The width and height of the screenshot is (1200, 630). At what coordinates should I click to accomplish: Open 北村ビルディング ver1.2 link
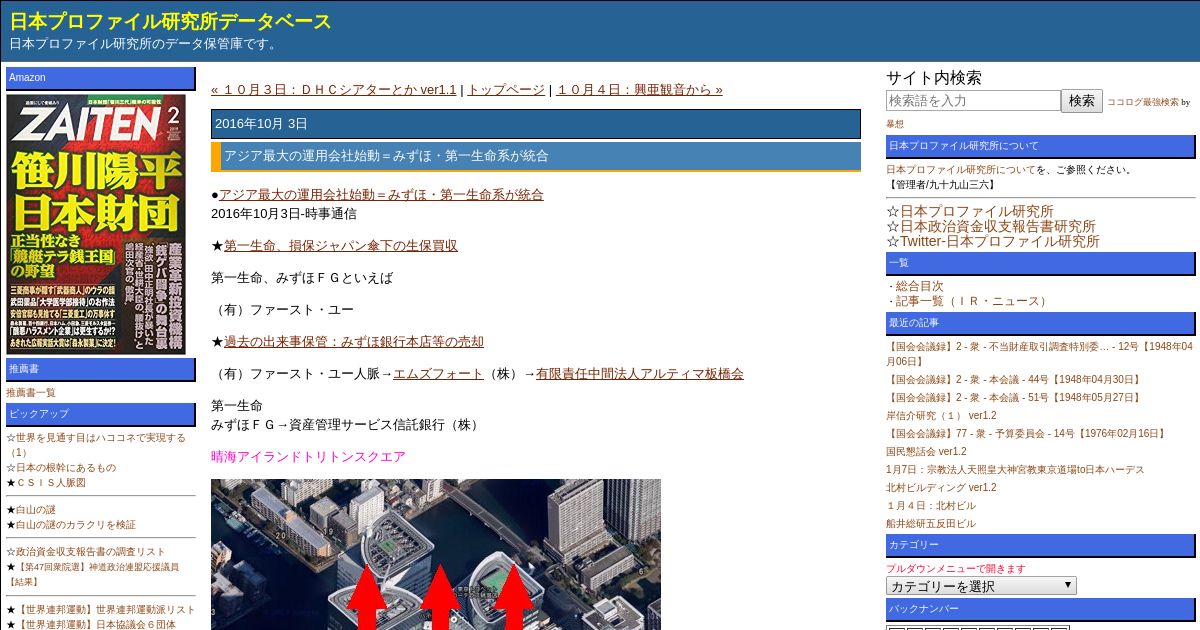(941, 488)
